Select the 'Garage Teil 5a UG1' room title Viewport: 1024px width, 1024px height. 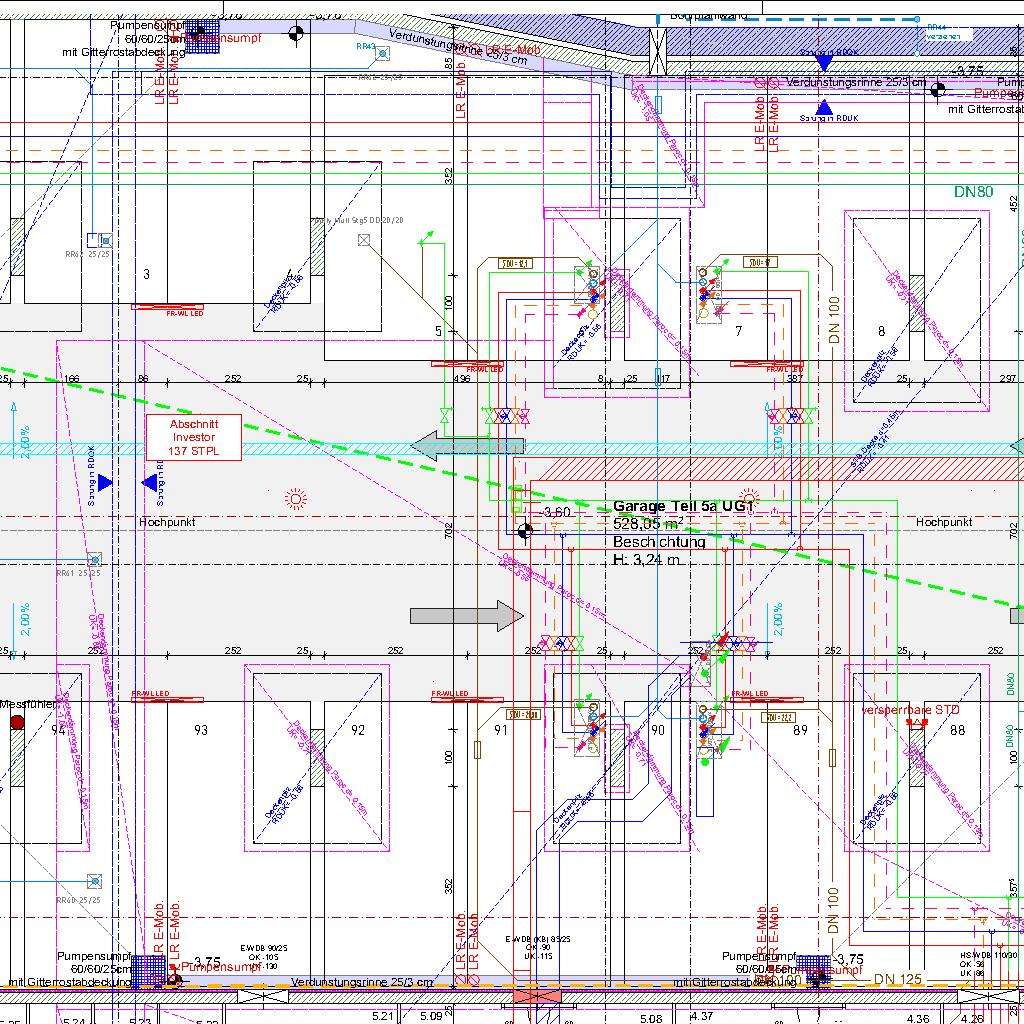coord(684,506)
